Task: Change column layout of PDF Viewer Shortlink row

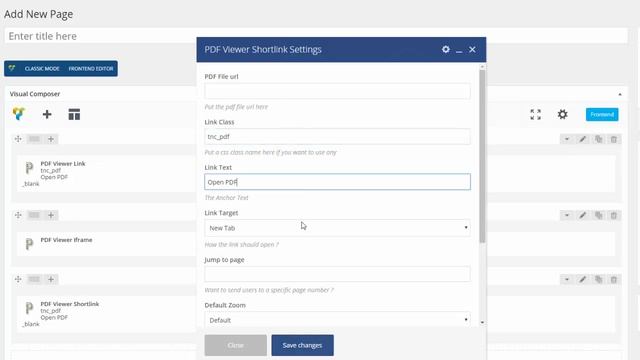Action: [34, 279]
